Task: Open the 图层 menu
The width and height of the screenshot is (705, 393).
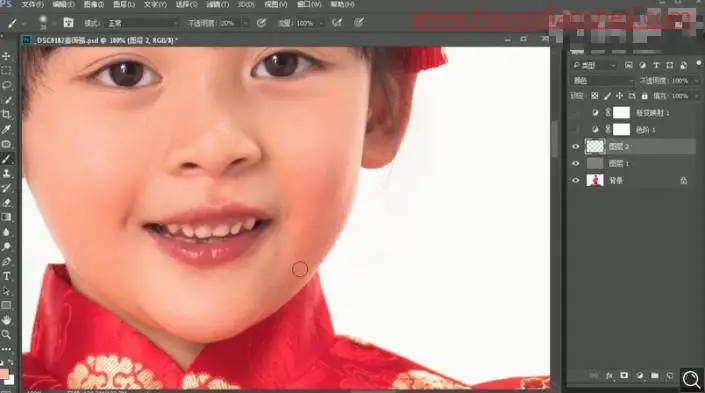Action: click(x=124, y=4)
